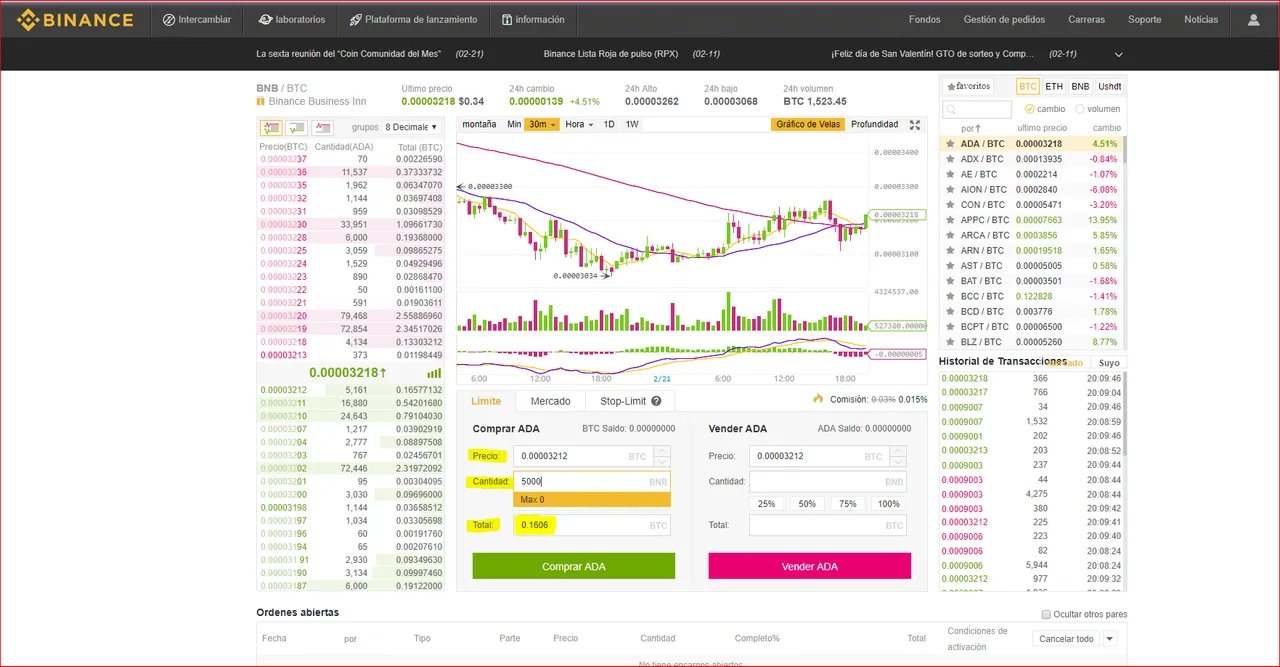The width and height of the screenshot is (1280, 667).
Task: Set sell amount to 50%
Action: pos(807,504)
